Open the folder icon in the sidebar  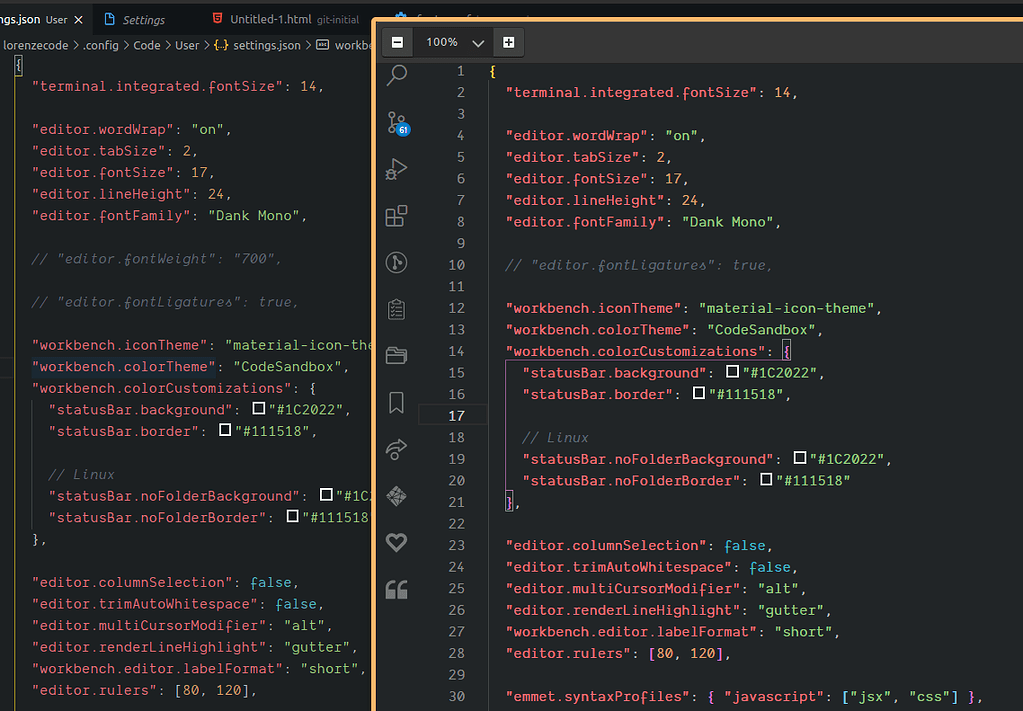(396, 355)
